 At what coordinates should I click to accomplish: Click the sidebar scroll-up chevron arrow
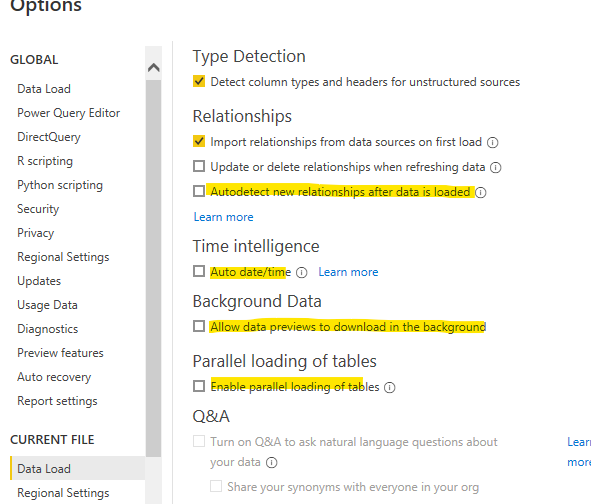153,67
